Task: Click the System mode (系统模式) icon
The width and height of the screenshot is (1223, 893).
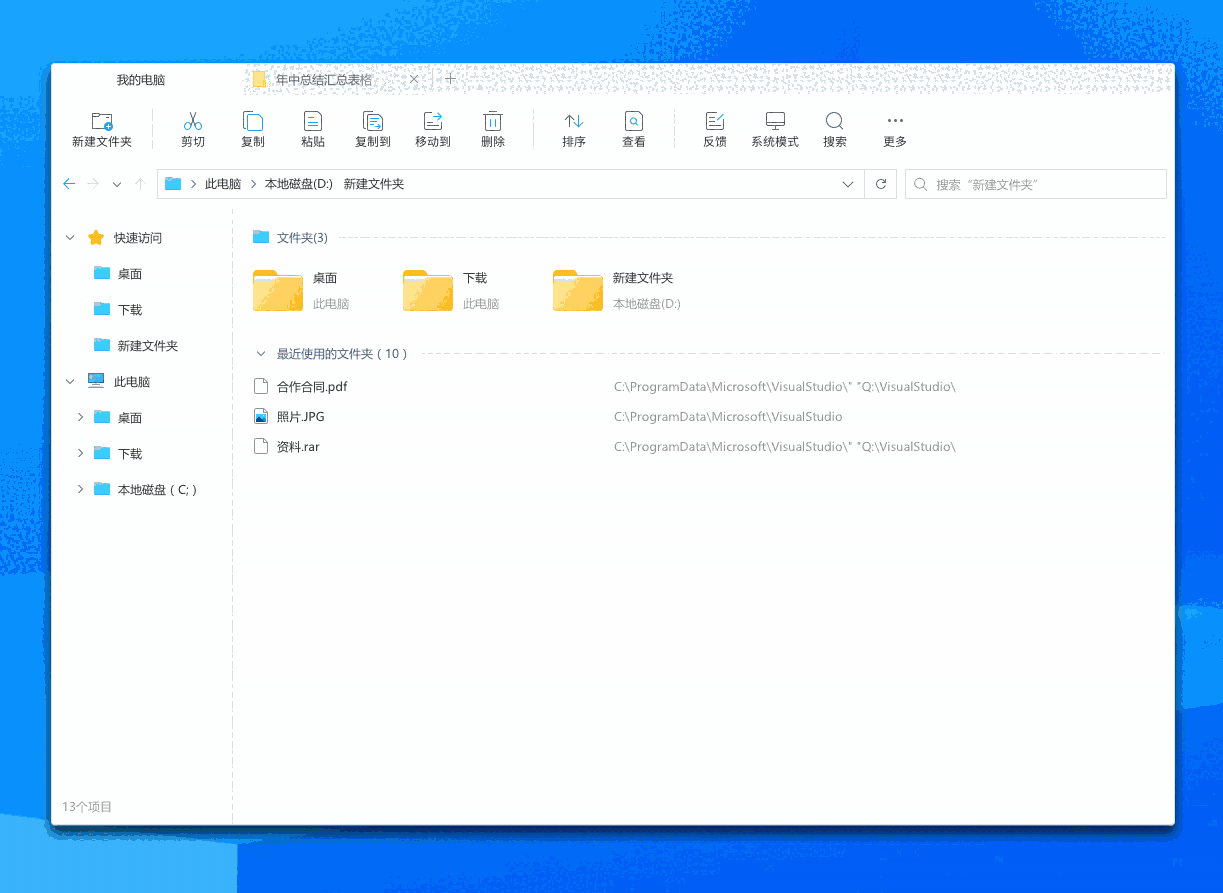Action: pyautogui.click(x=775, y=122)
